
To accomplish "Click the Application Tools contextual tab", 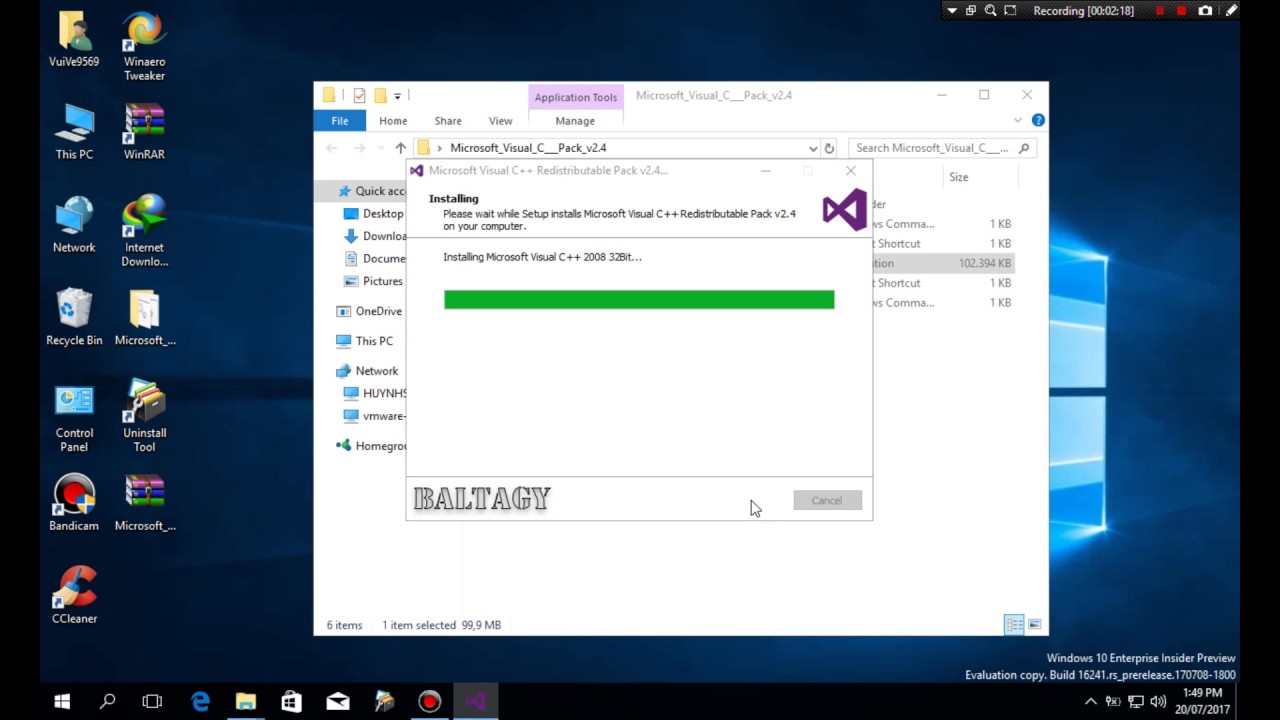I will (576, 97).
